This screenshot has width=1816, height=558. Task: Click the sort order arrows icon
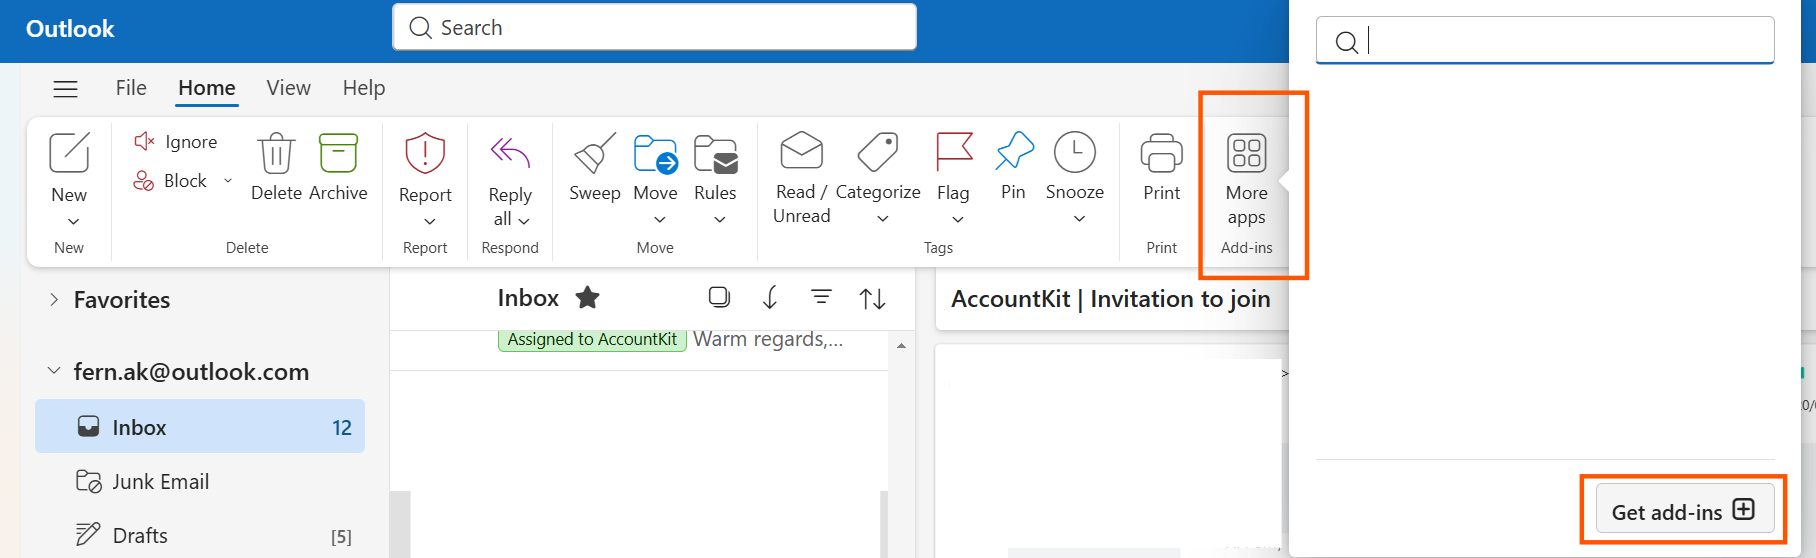tap(872, 298)
